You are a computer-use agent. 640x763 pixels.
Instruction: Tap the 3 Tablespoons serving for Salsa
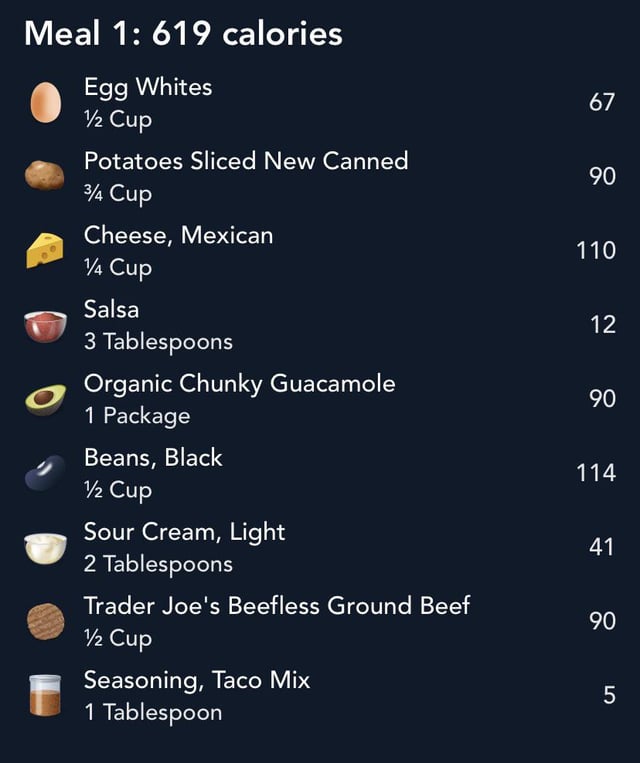158,342
